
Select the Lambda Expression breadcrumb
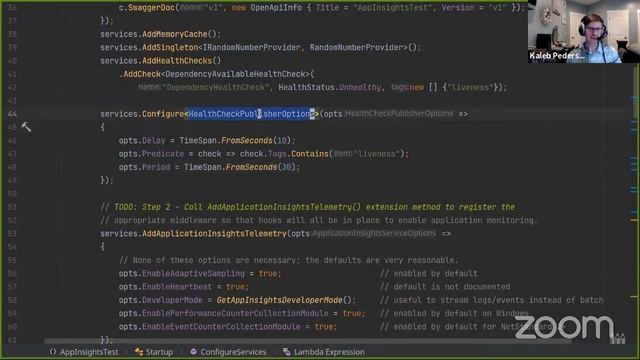click(x=329, y=352)
